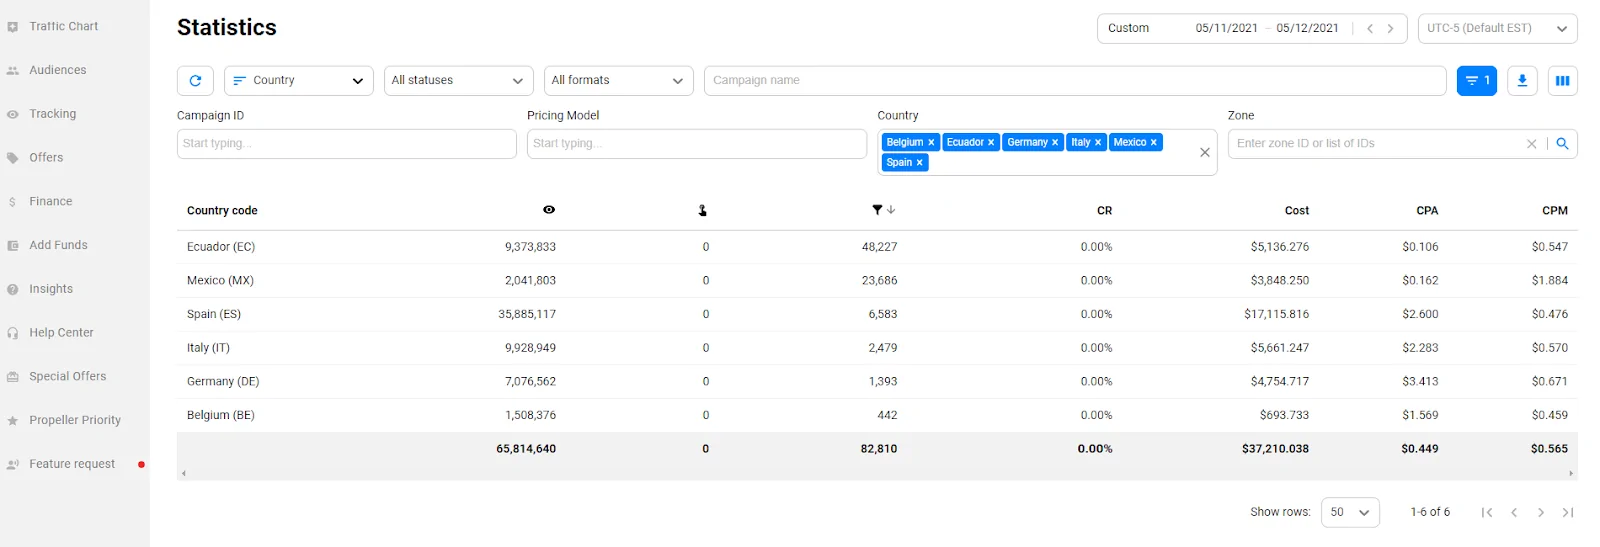Remove the Mexico country tag
1600x547 pixels.
pos(1153,143)
